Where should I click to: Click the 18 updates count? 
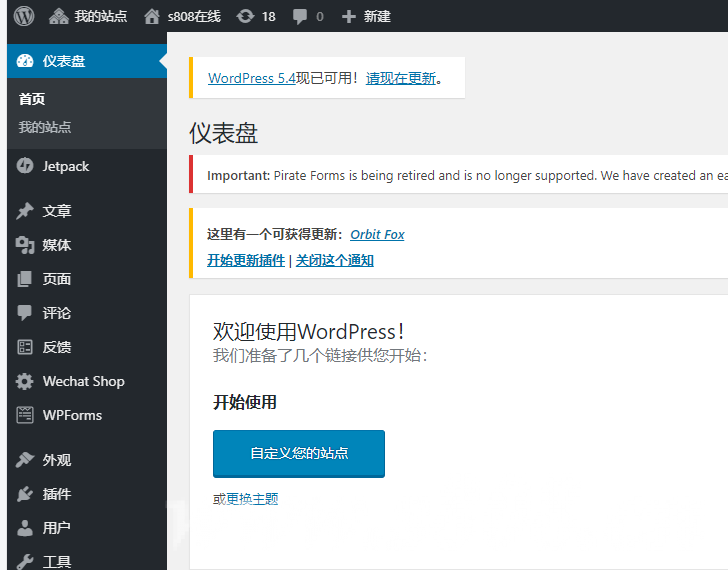(x=268, y=17)
